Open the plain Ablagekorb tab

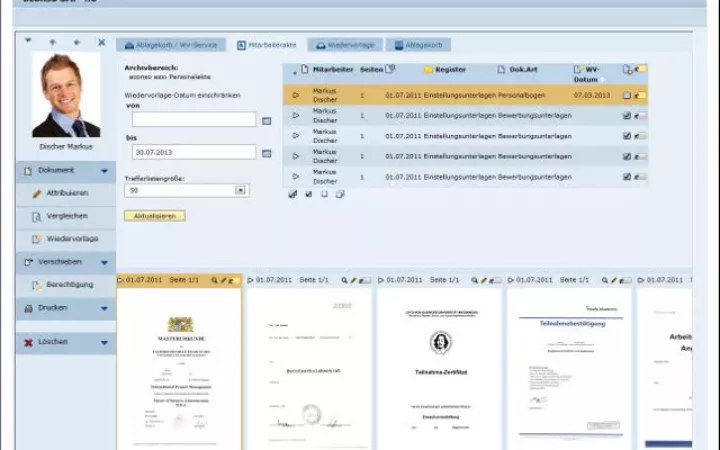[418, 45]
